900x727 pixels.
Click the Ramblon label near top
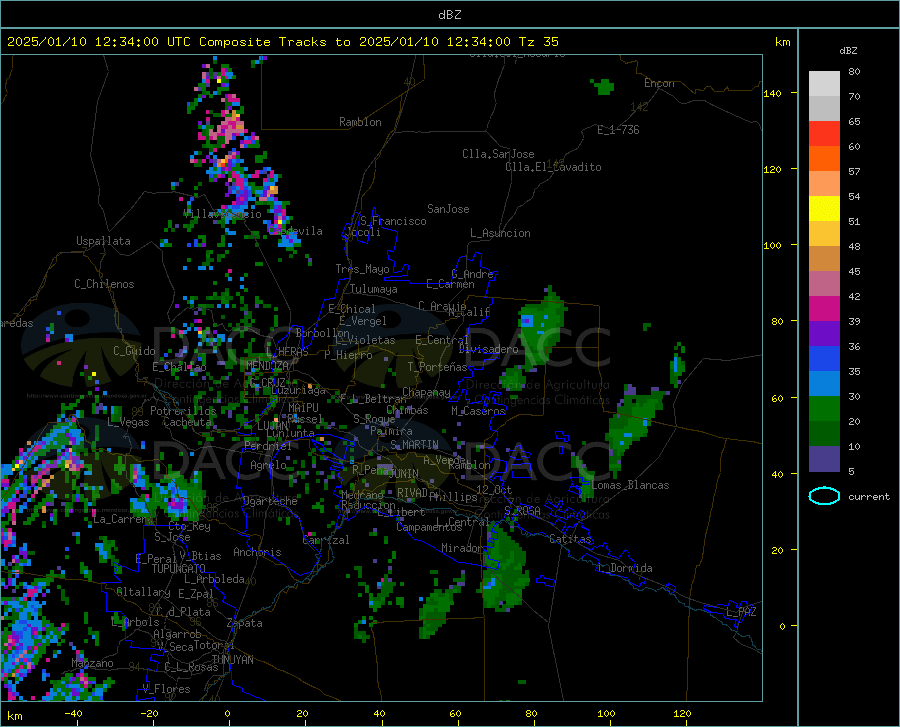tap(360, 122)
